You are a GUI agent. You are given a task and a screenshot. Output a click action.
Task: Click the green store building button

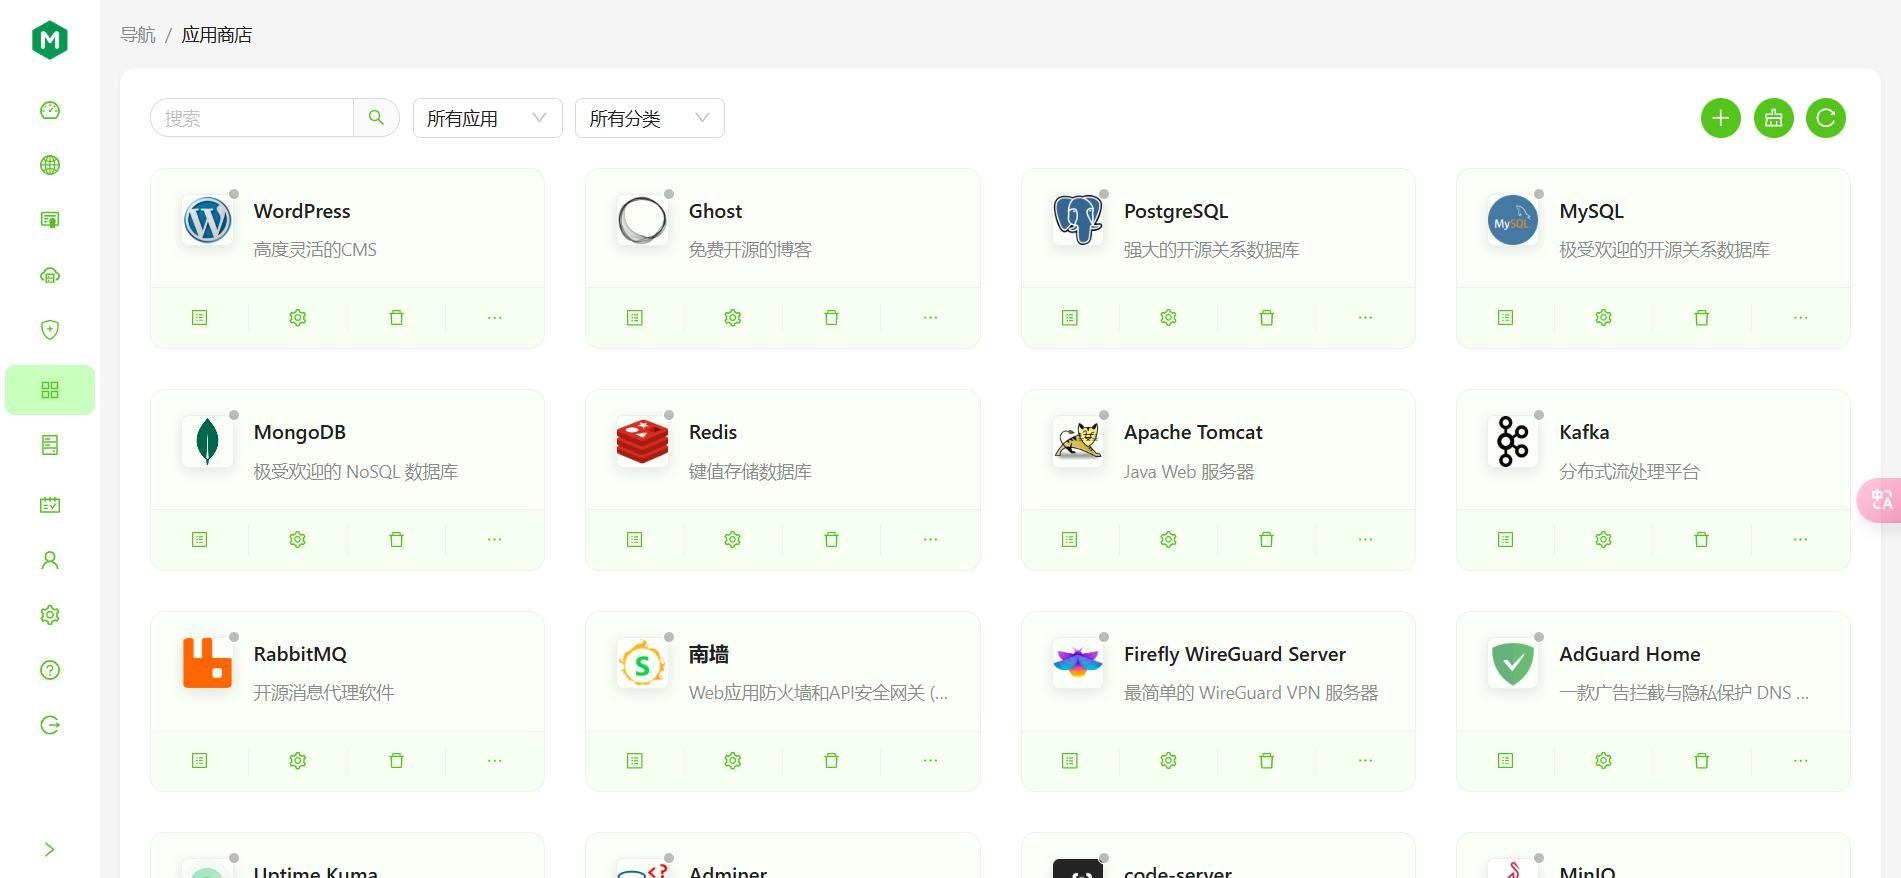tap(1774, 118)
